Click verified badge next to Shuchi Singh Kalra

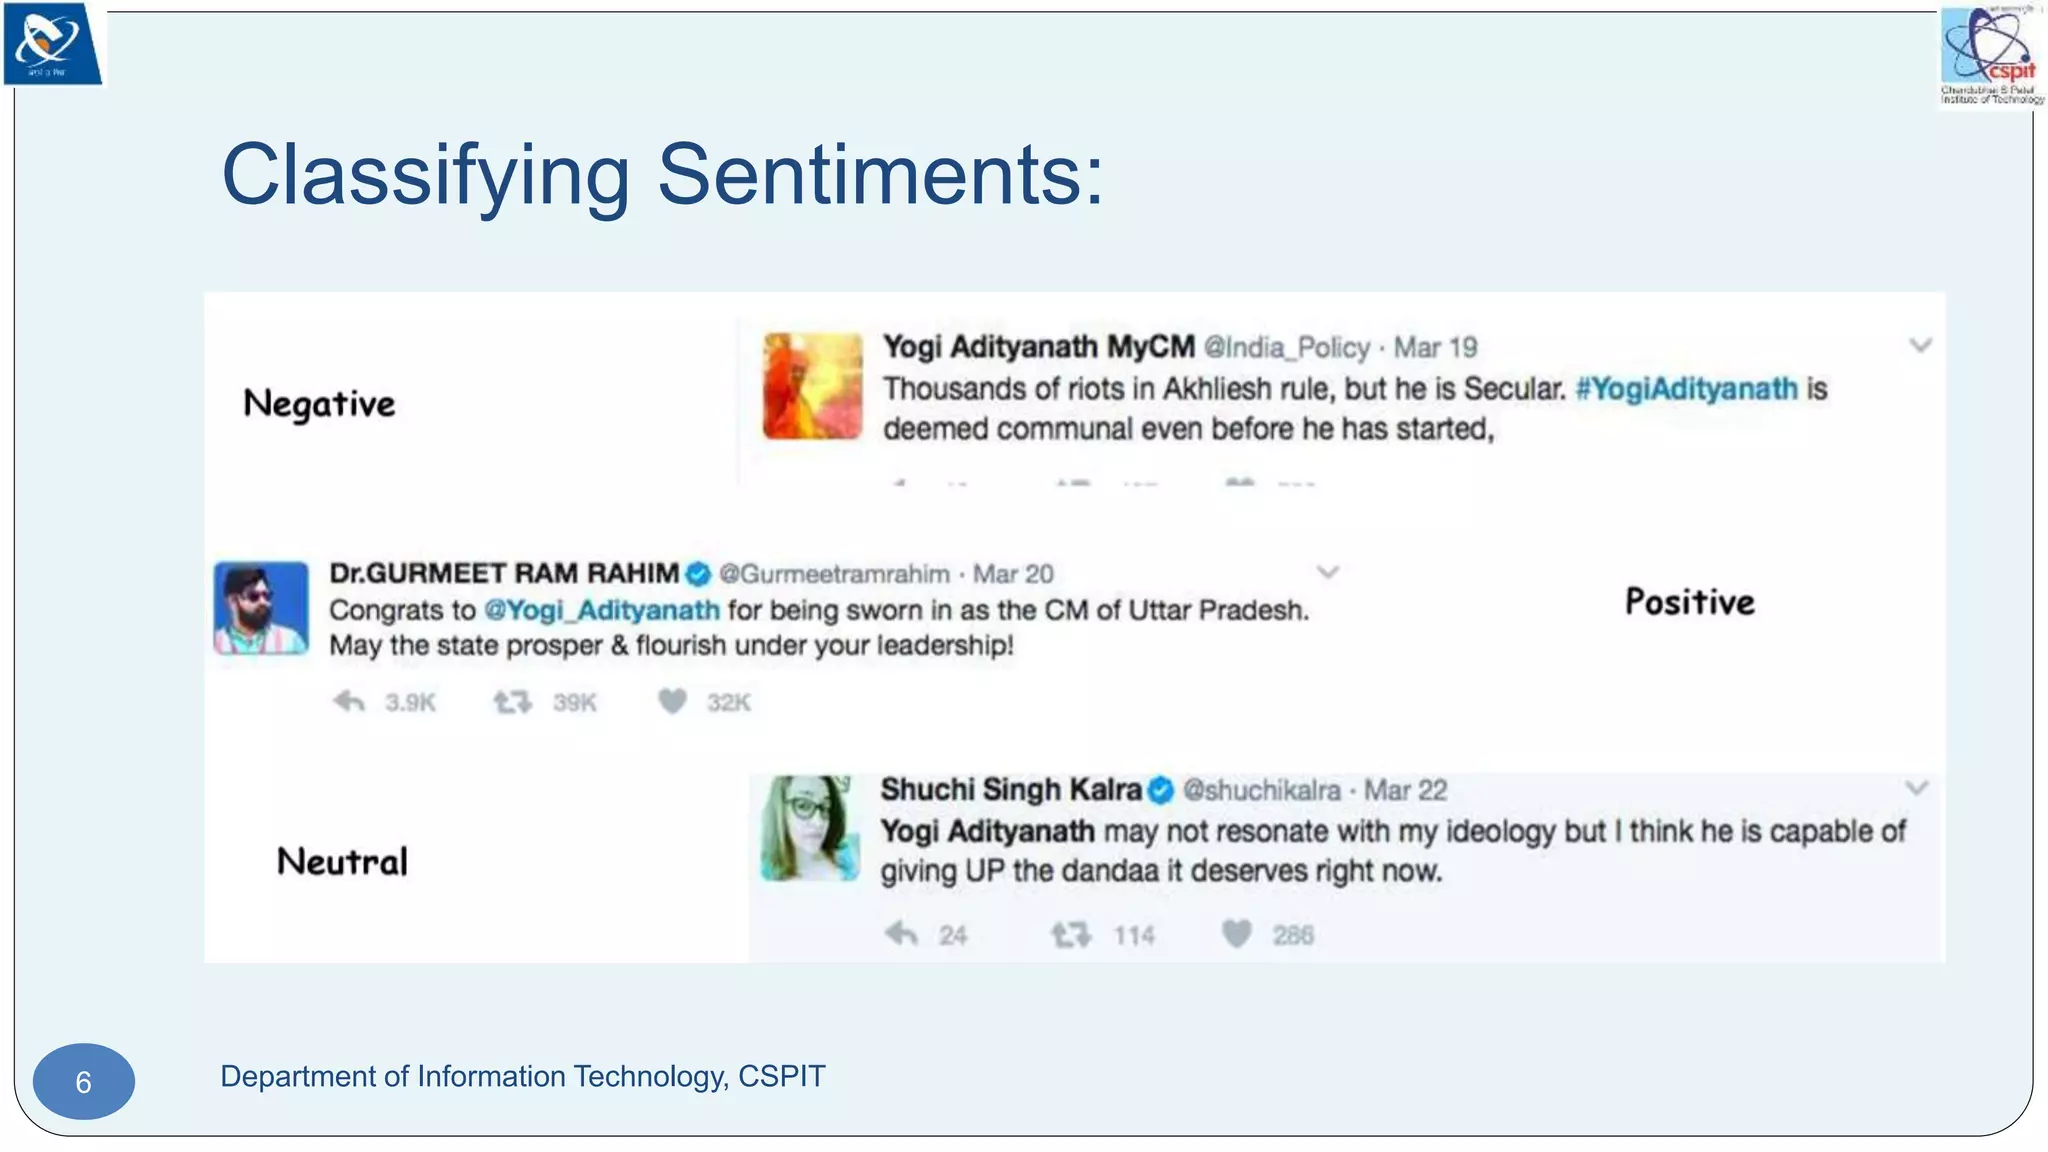(1160, 791)
